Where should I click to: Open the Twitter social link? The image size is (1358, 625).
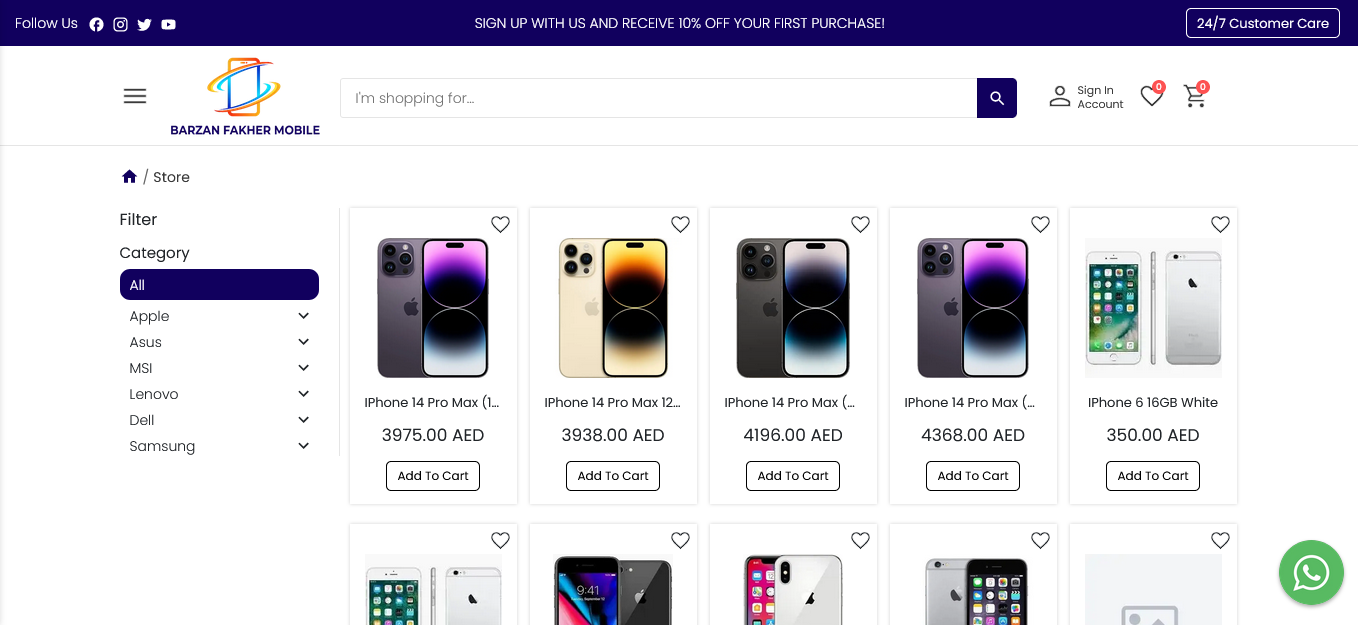click(x=144, y=24)
